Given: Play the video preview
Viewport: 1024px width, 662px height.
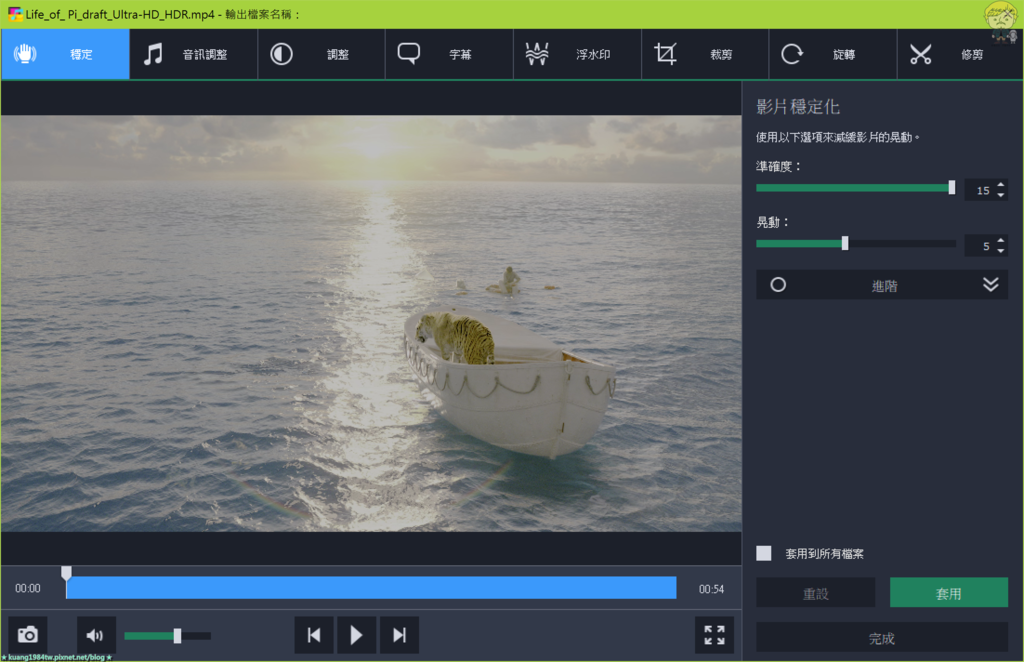Looking at the screenshot, I should click(x=356, y=635).
